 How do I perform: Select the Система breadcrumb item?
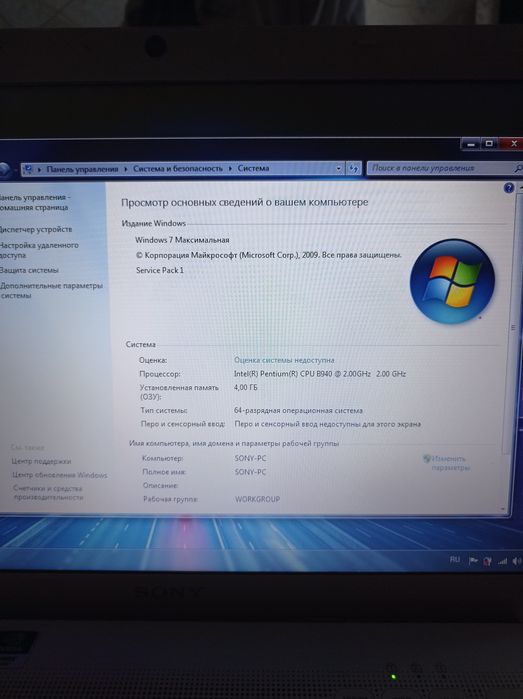click(x=253, y=168)
